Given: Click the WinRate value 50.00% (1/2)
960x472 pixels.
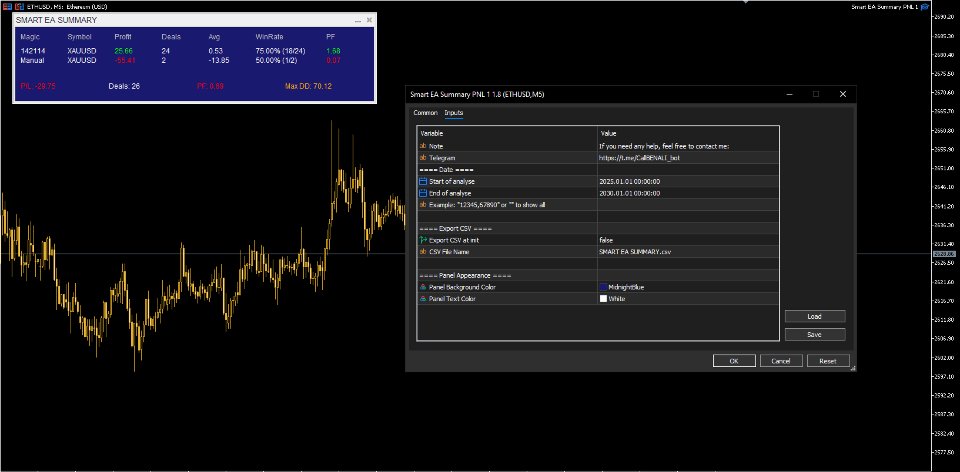Looking at the screenshot, I should pos(278,61).
